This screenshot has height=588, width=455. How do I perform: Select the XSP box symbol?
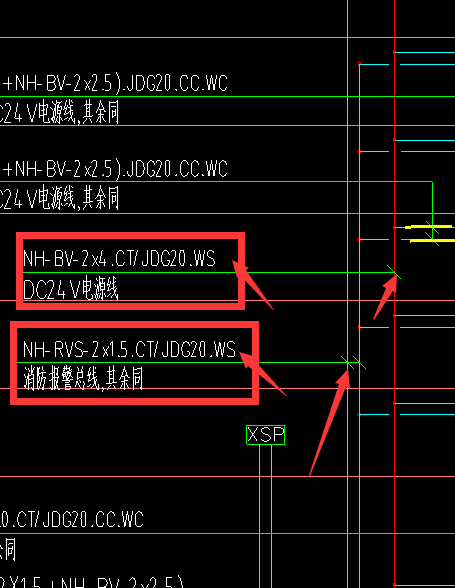pos(266,435)
